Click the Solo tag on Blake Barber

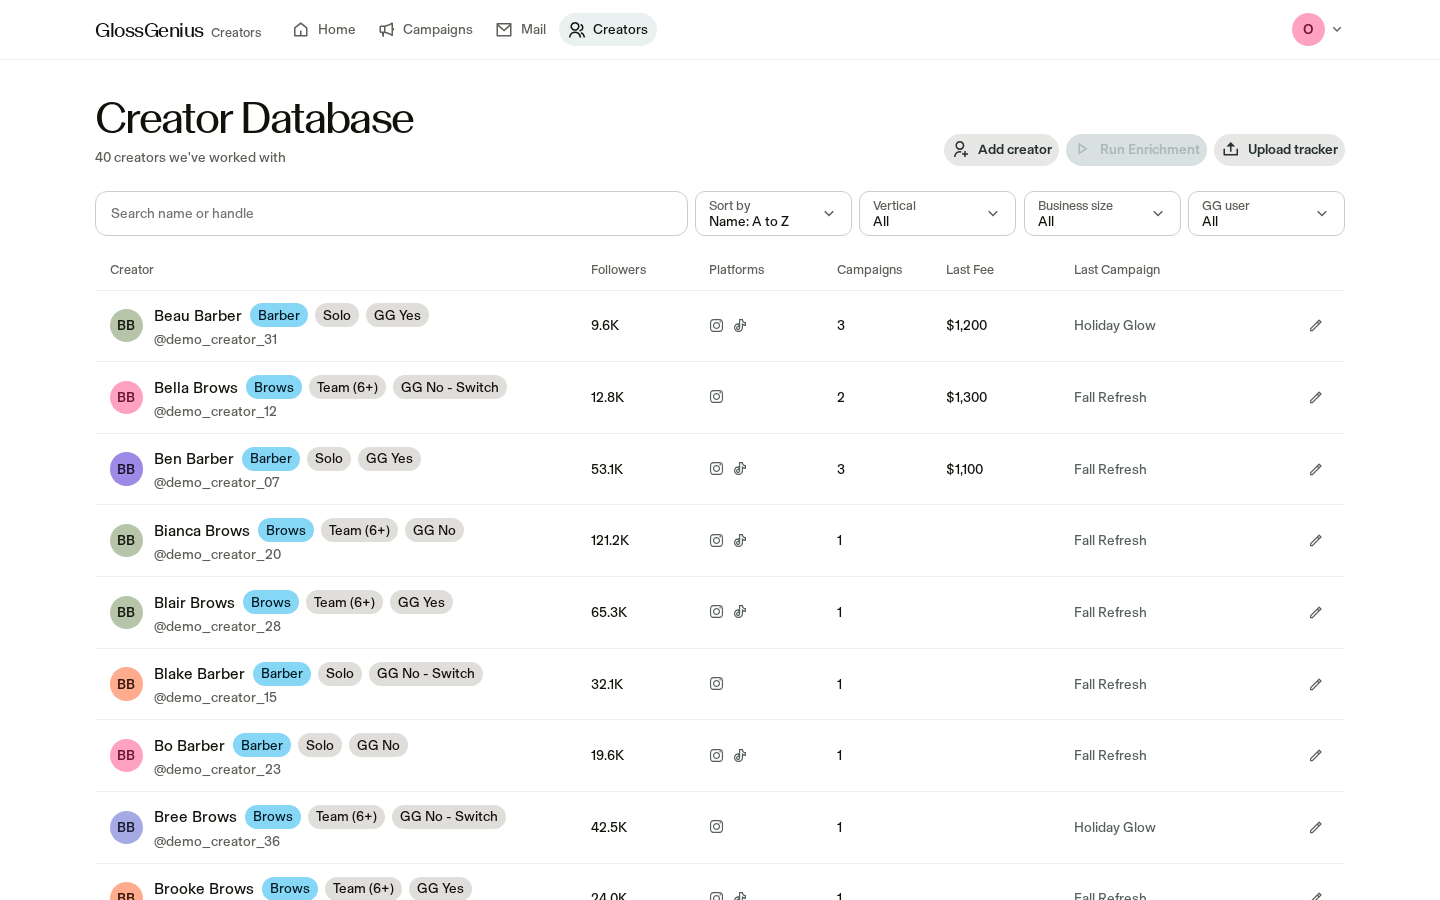[340, 673]
